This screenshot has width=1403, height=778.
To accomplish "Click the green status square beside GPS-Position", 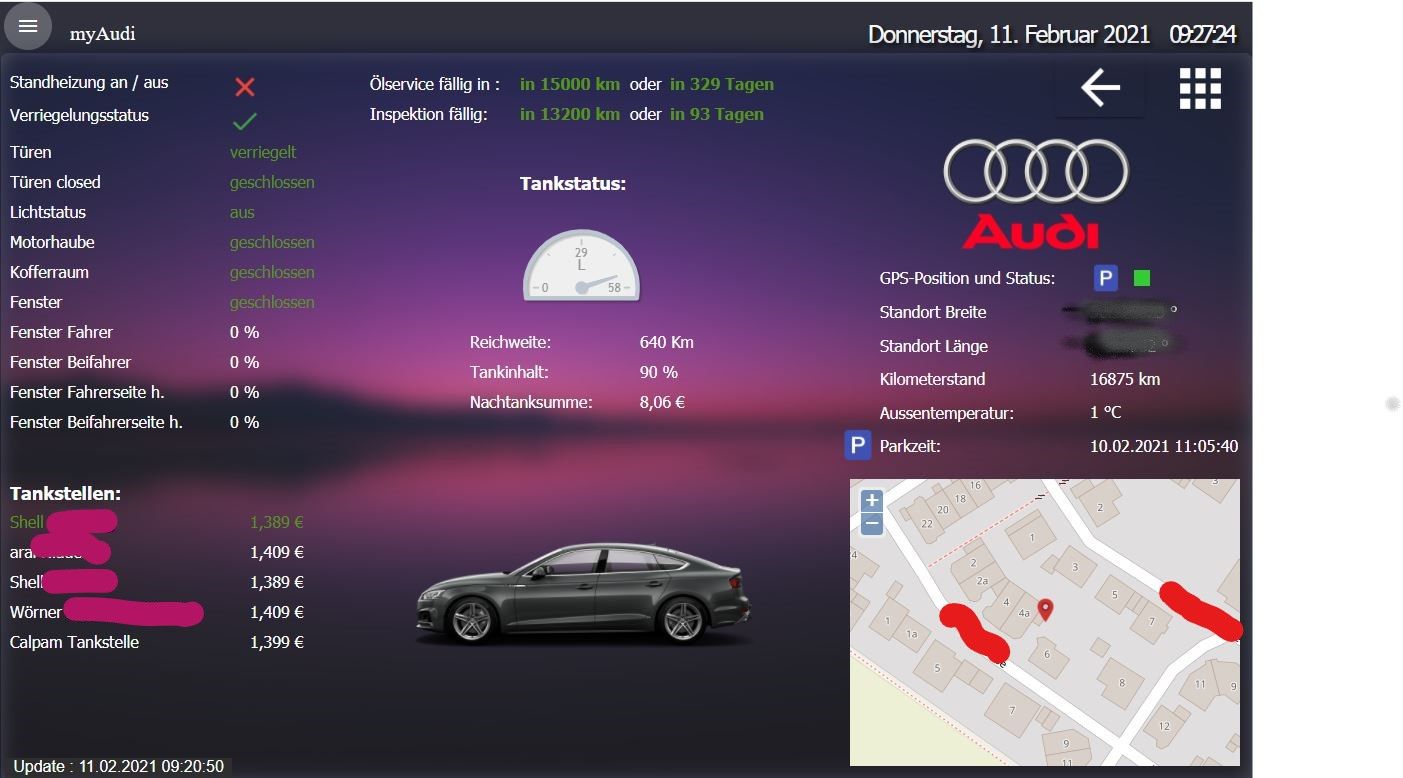I will pos(1142,278).
